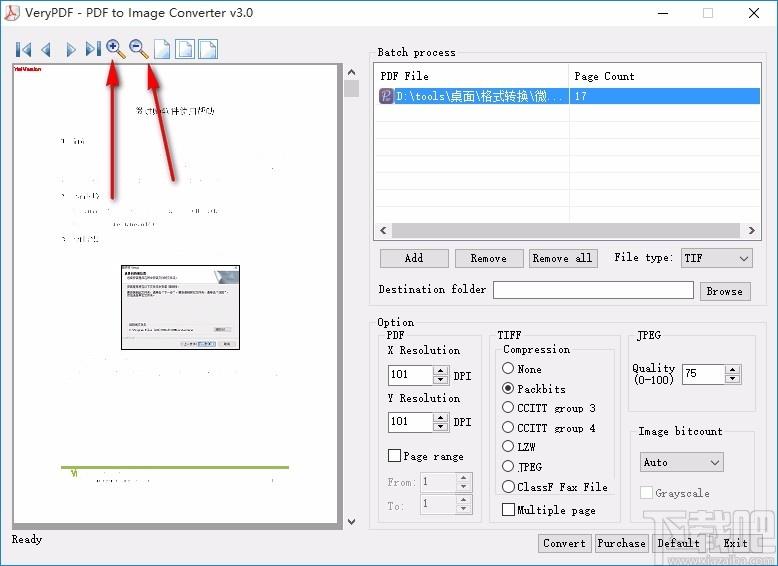Click the second page-view icon in toolbar
This screenshot has height=566, width=778.
(x=185, y=49)
